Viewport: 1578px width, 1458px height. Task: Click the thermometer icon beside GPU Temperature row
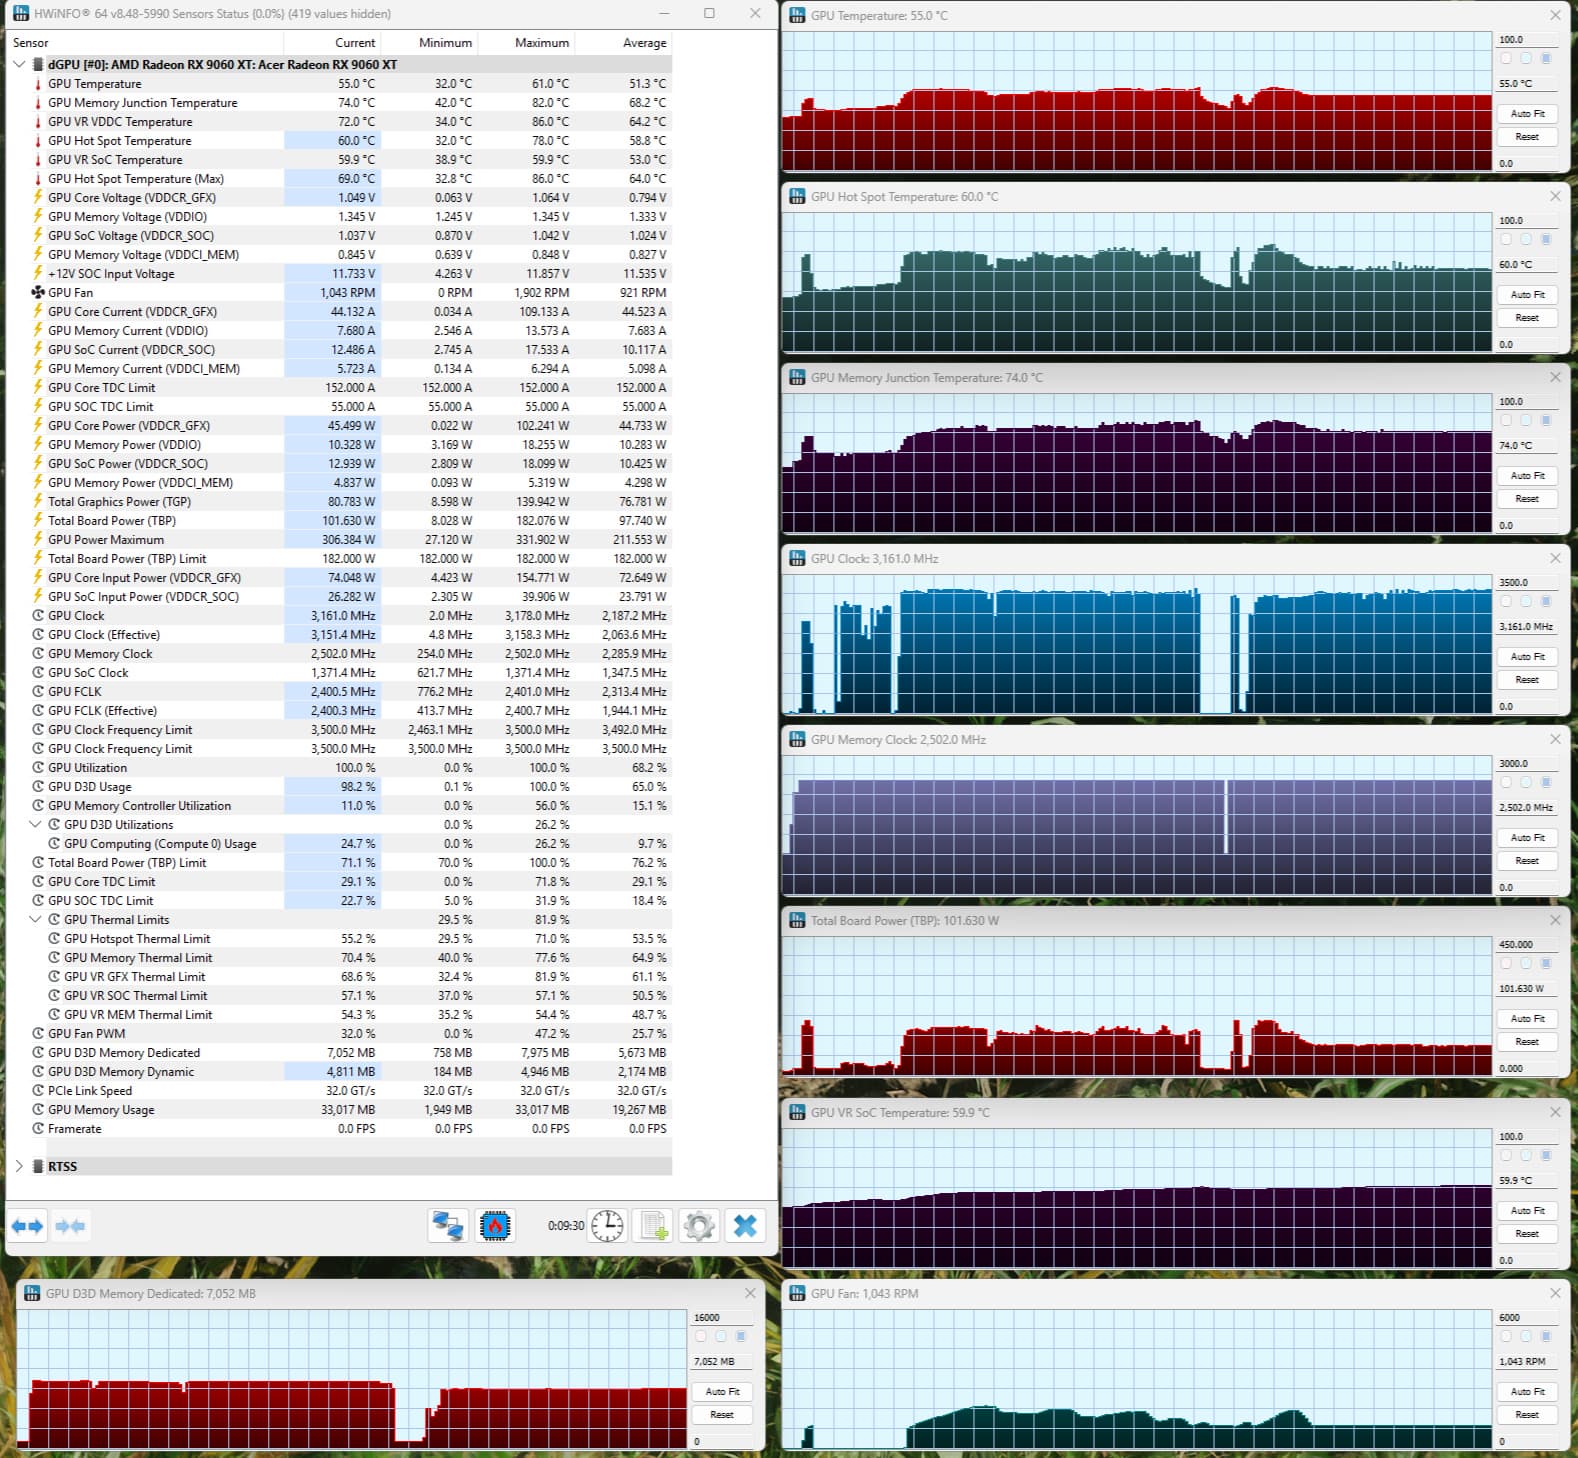pyautogui.click(x=38, y=84)
